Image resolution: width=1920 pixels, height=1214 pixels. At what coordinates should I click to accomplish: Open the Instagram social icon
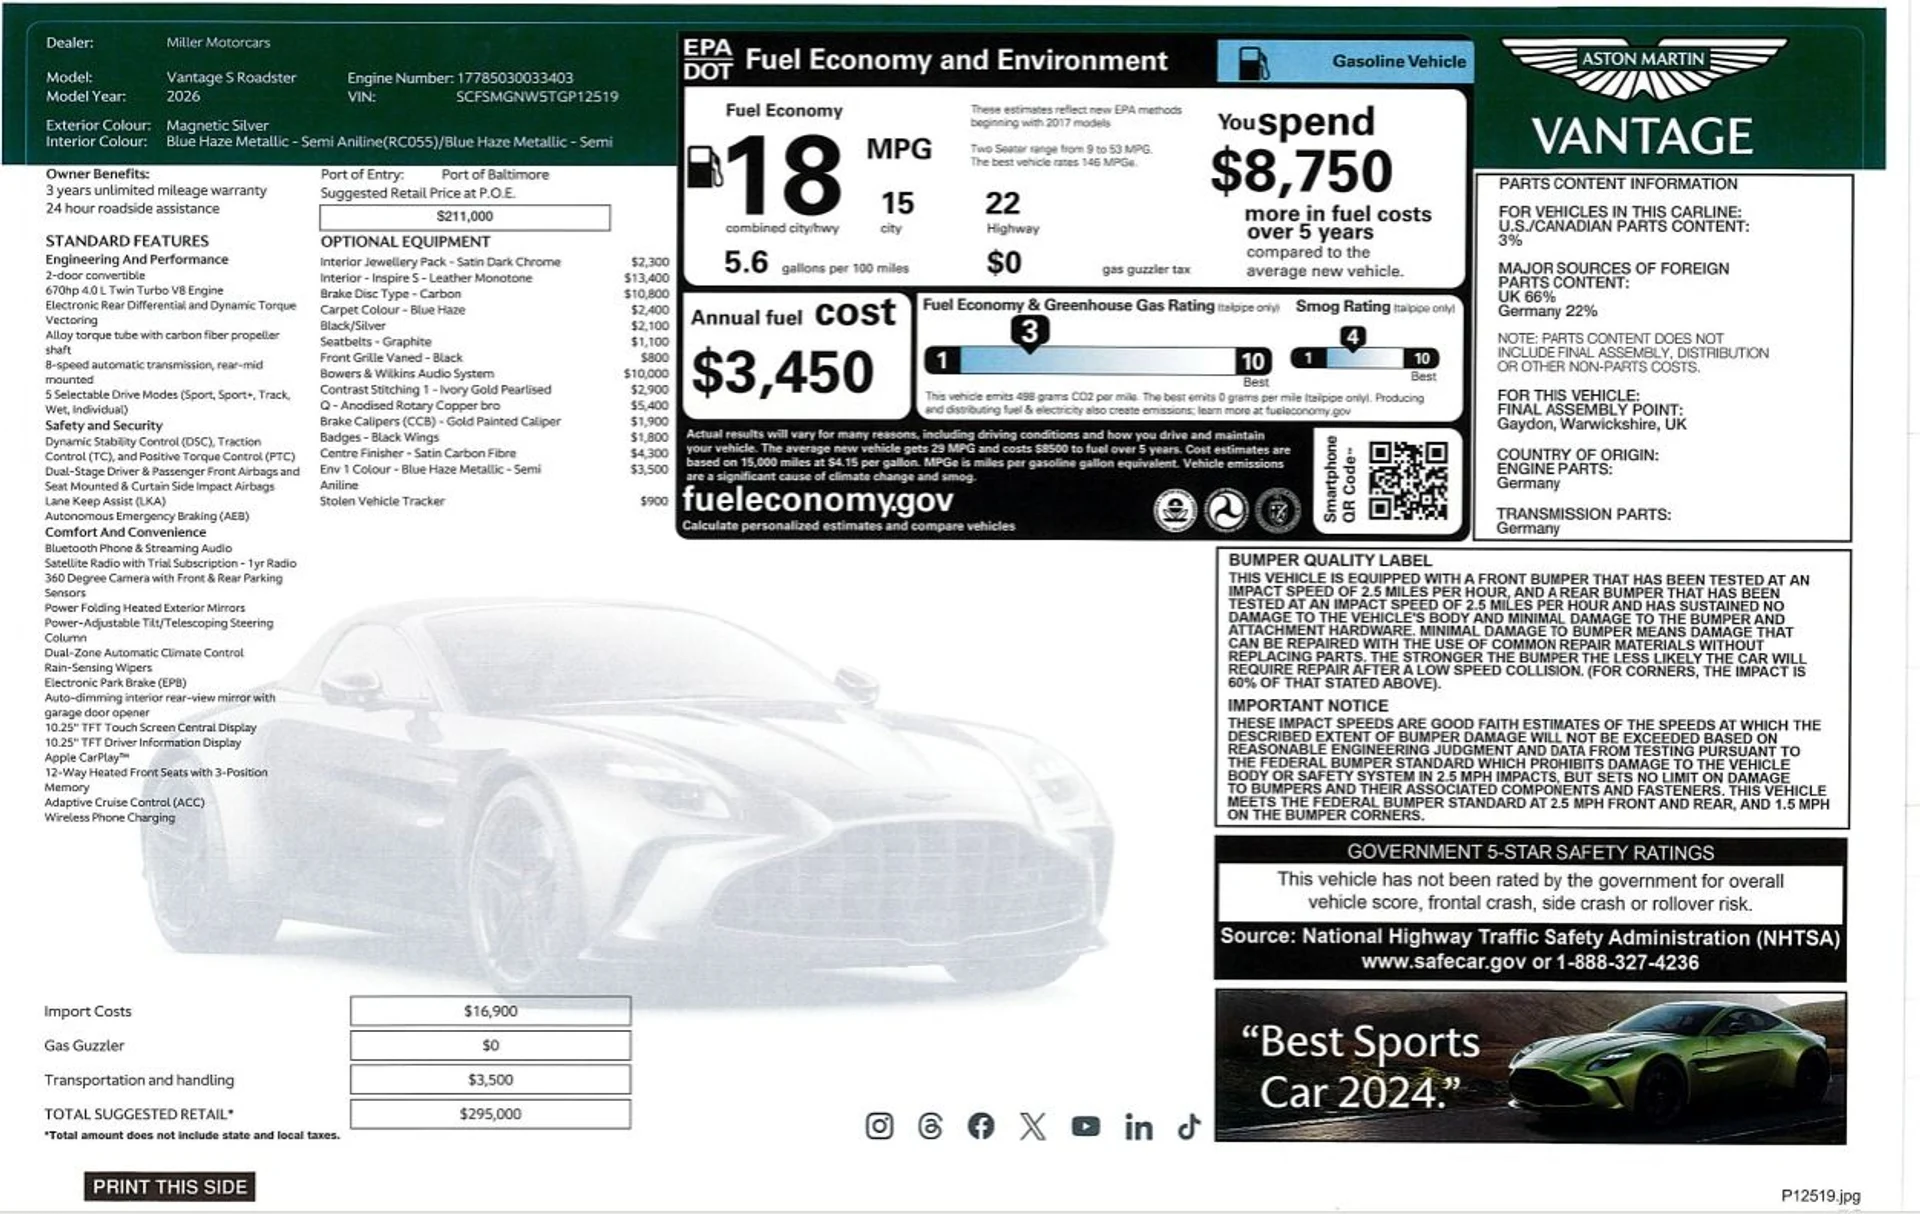[x=879, y=1126]
